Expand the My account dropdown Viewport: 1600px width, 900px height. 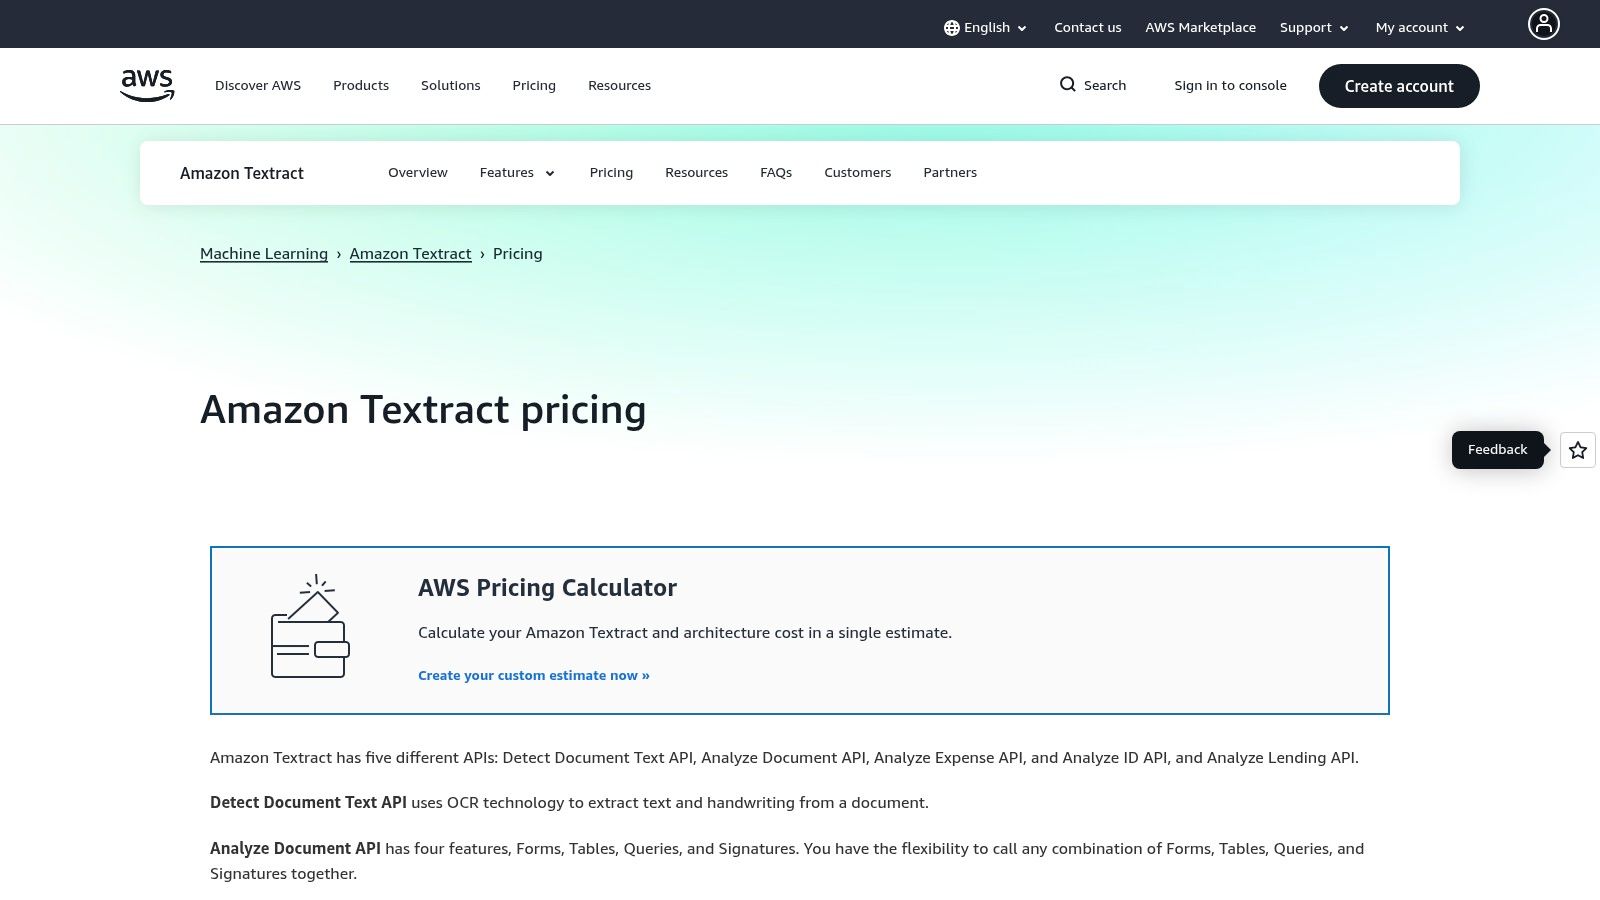1419,27
